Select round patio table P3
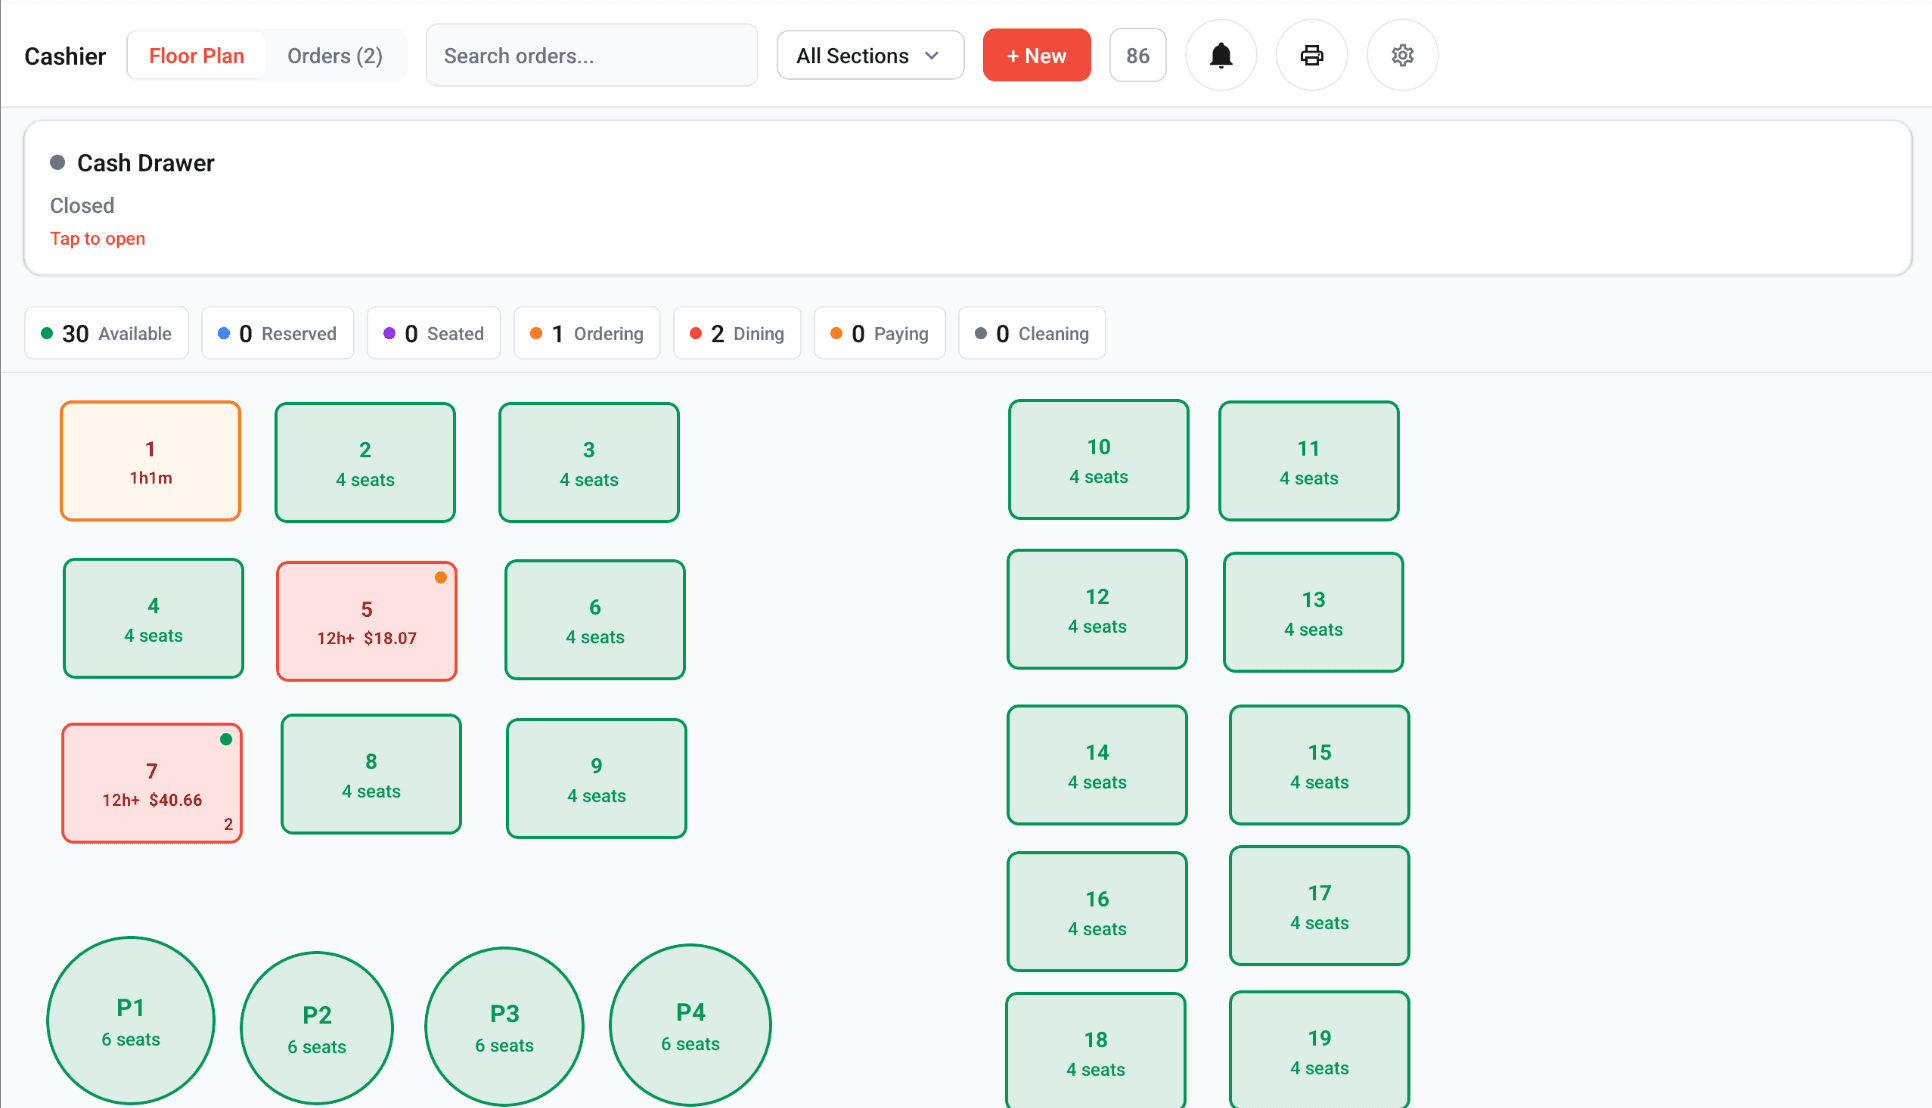 [x=504, y=1027]
